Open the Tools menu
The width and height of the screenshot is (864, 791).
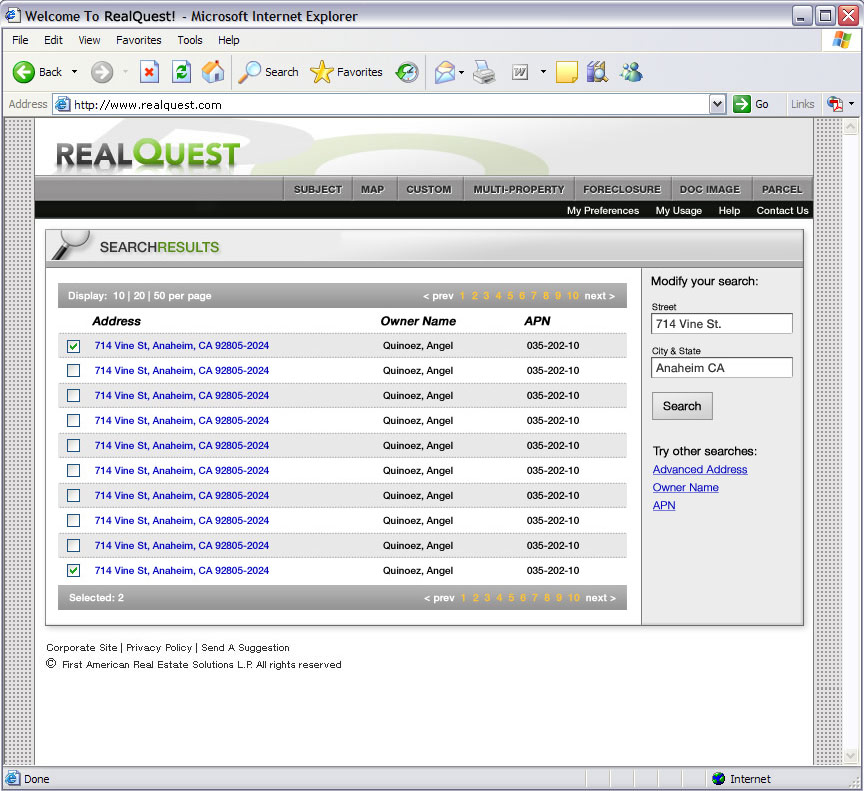[x=190, y=40]
